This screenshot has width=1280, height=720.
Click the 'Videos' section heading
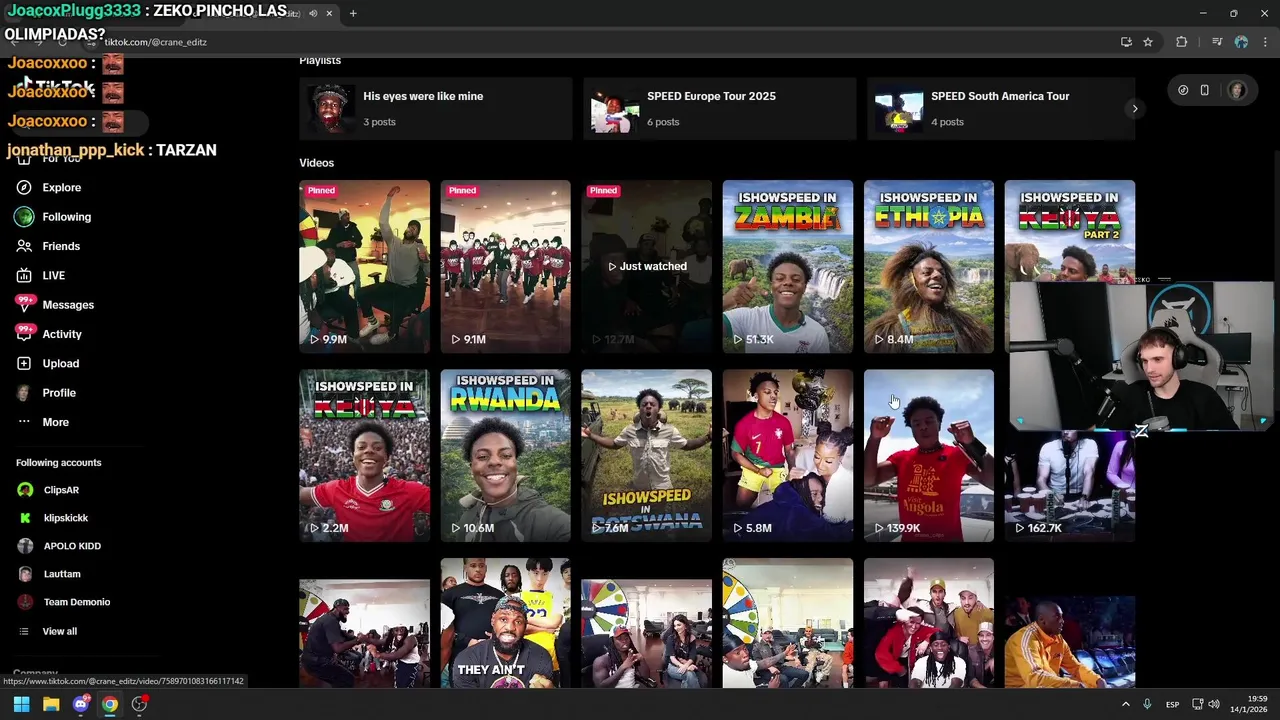(316, 162)
